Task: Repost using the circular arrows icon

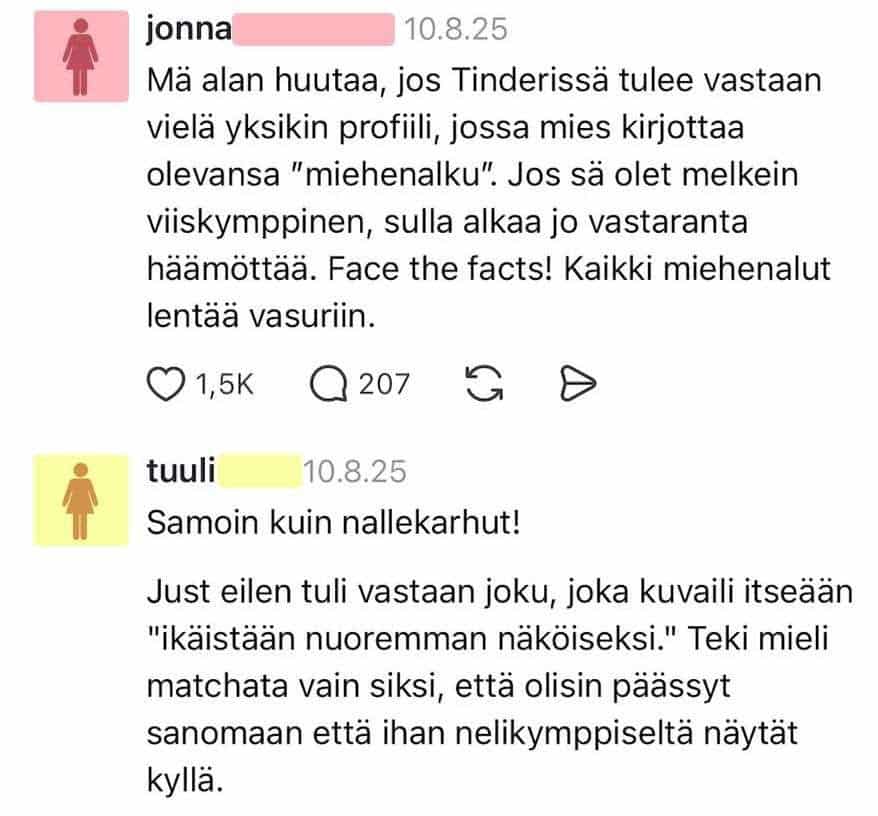Action: pos(485,383)
